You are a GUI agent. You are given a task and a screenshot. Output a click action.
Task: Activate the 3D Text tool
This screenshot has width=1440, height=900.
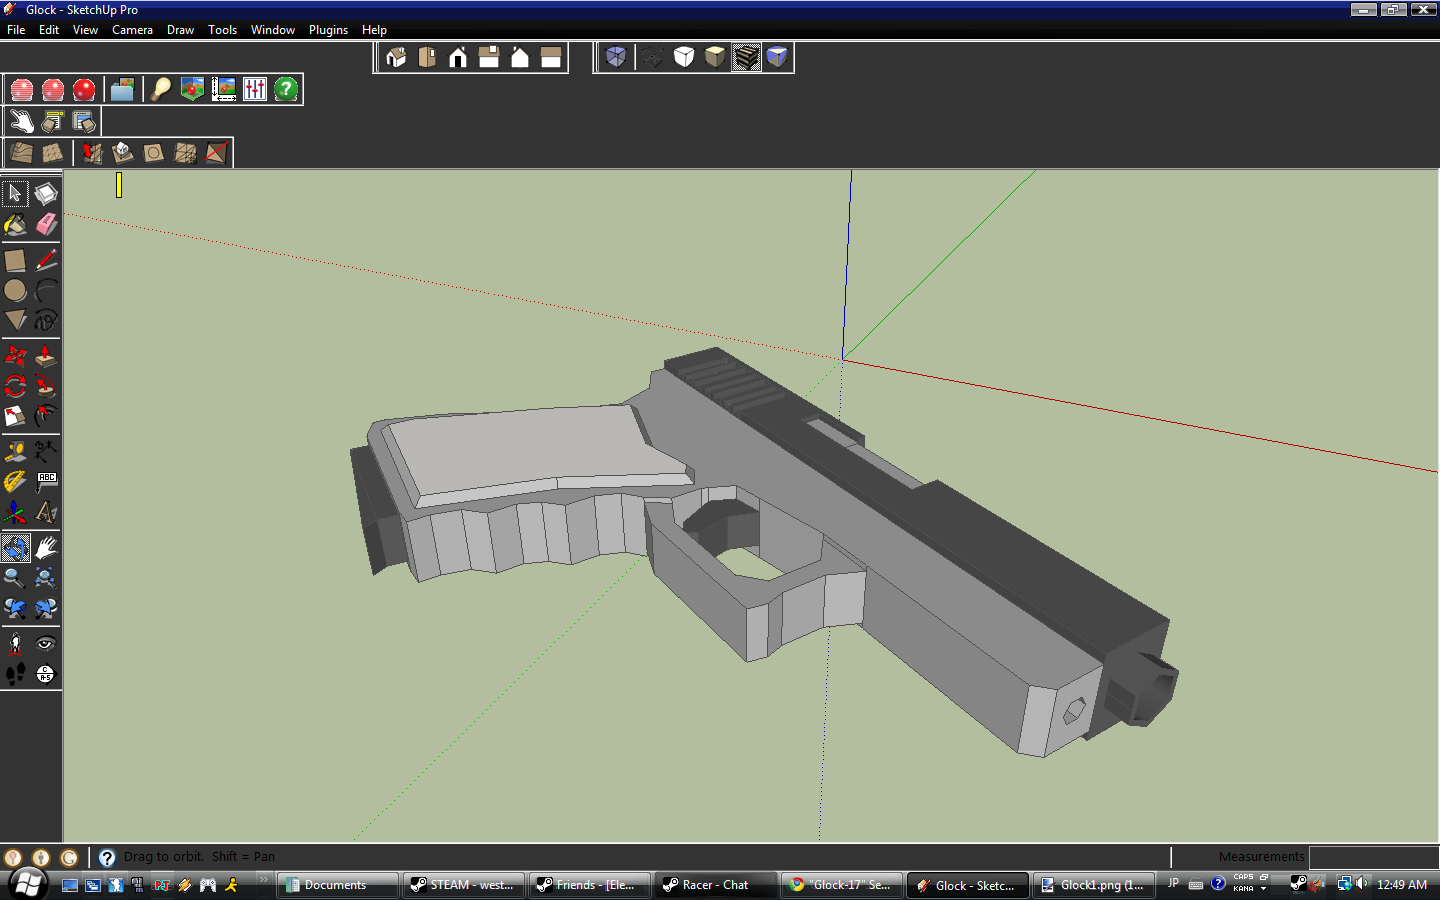pyautogui.click(x=46, y=512)
